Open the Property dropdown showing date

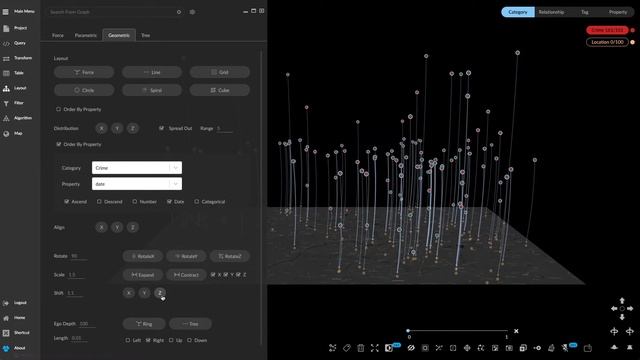click(137, 184)
